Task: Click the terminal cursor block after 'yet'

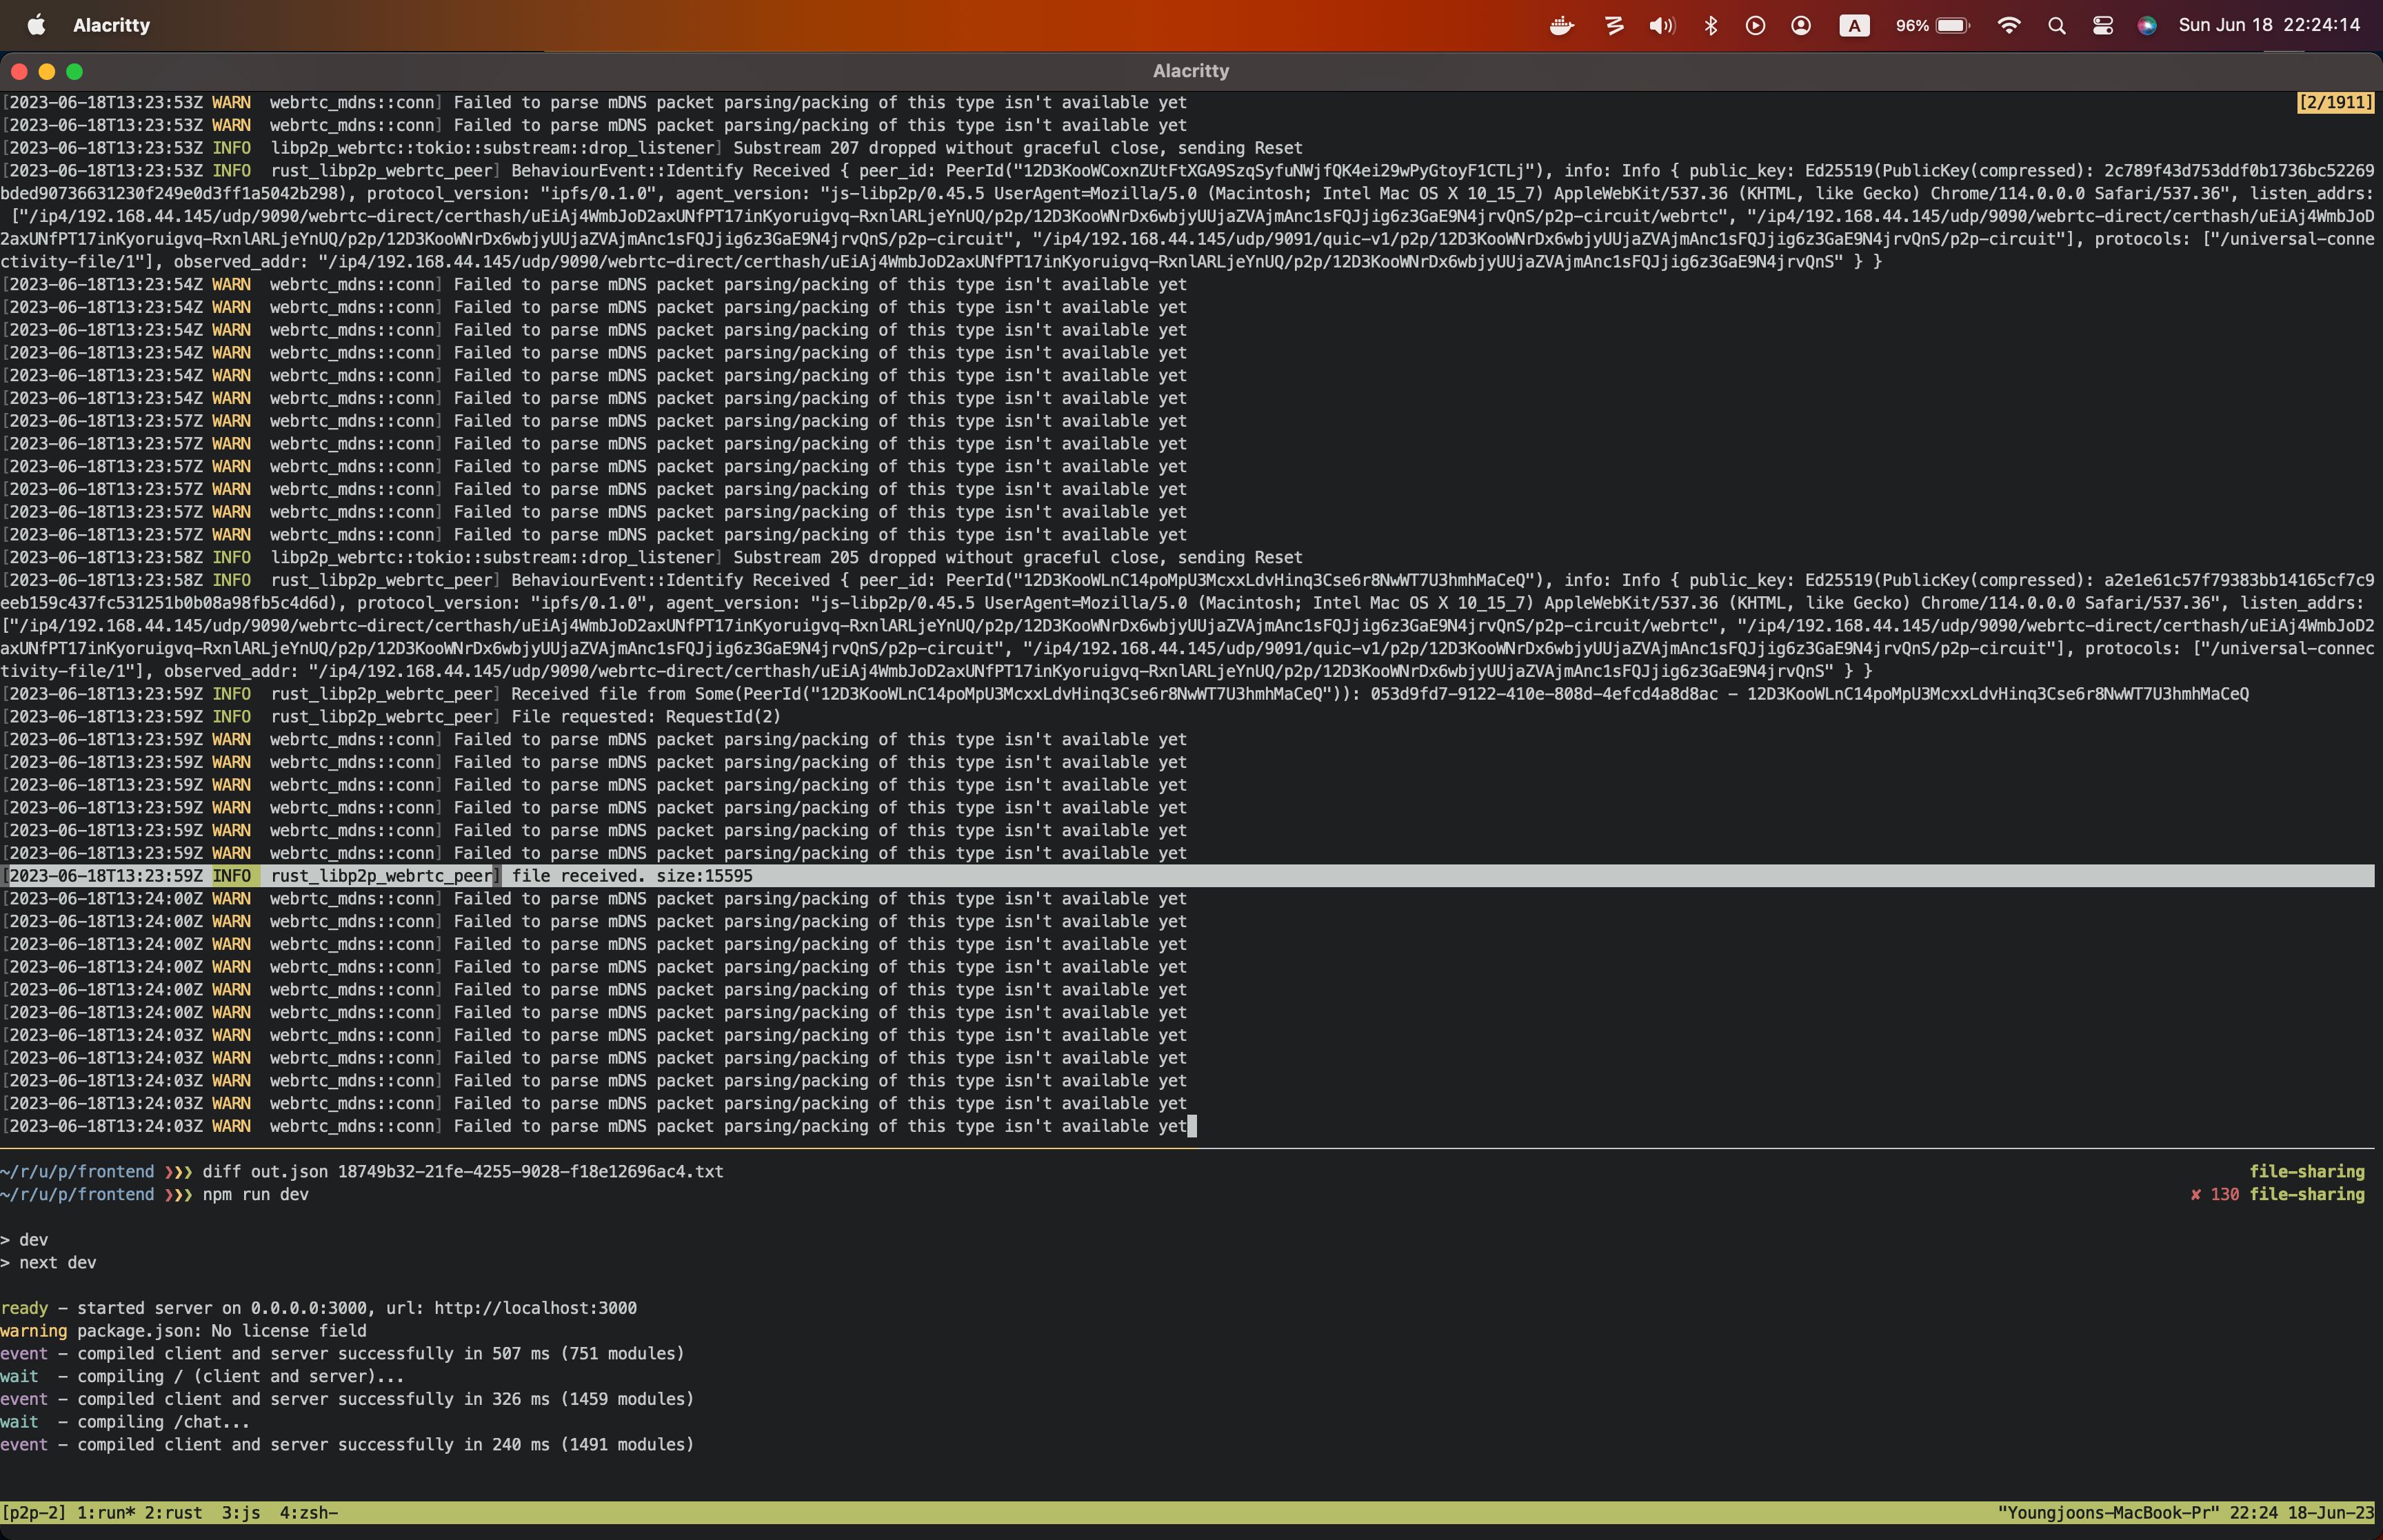Action: pos(1191,1126)
